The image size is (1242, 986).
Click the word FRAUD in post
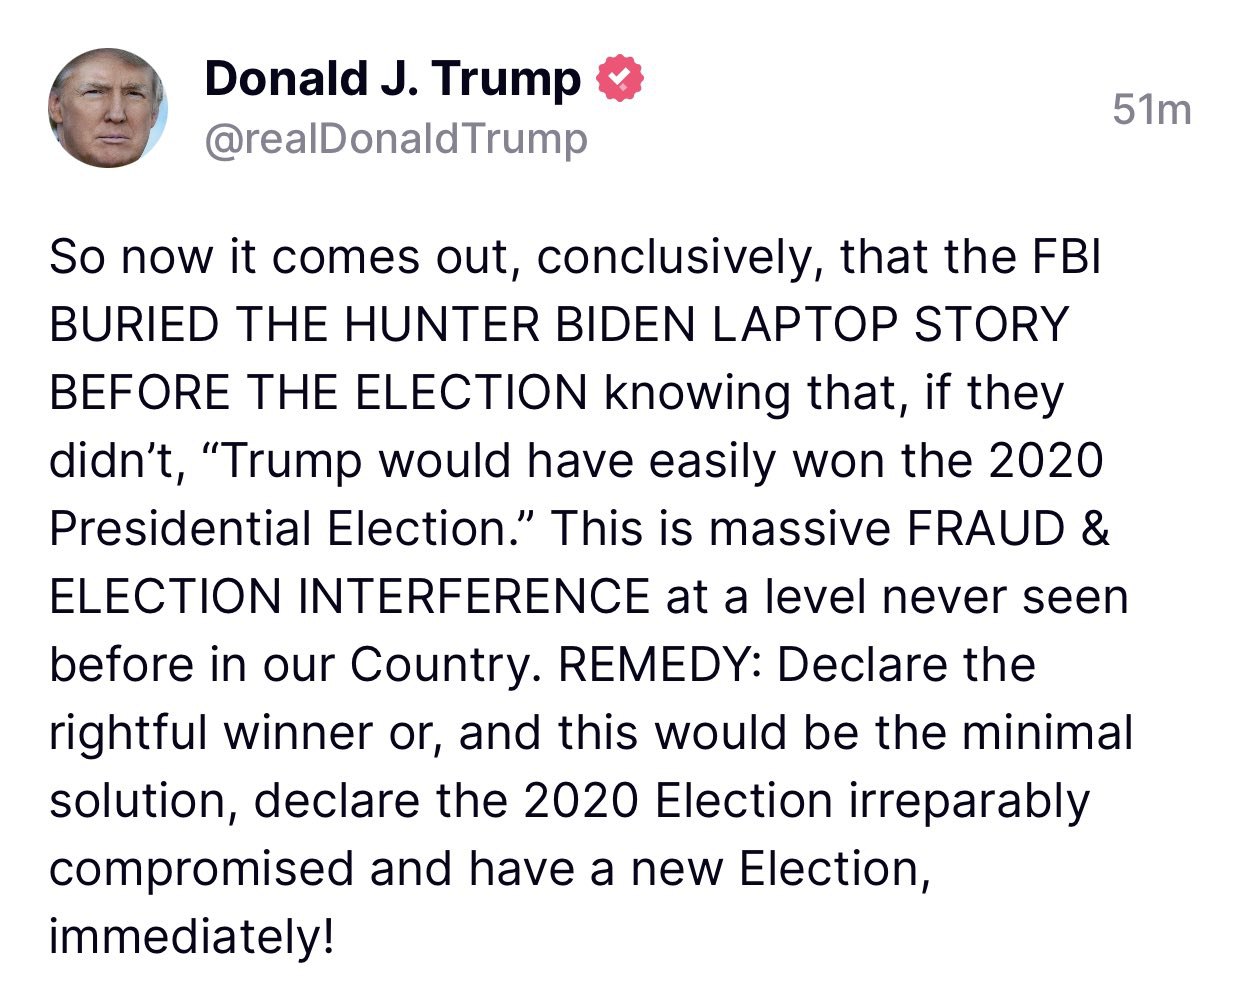pos(985,529)
